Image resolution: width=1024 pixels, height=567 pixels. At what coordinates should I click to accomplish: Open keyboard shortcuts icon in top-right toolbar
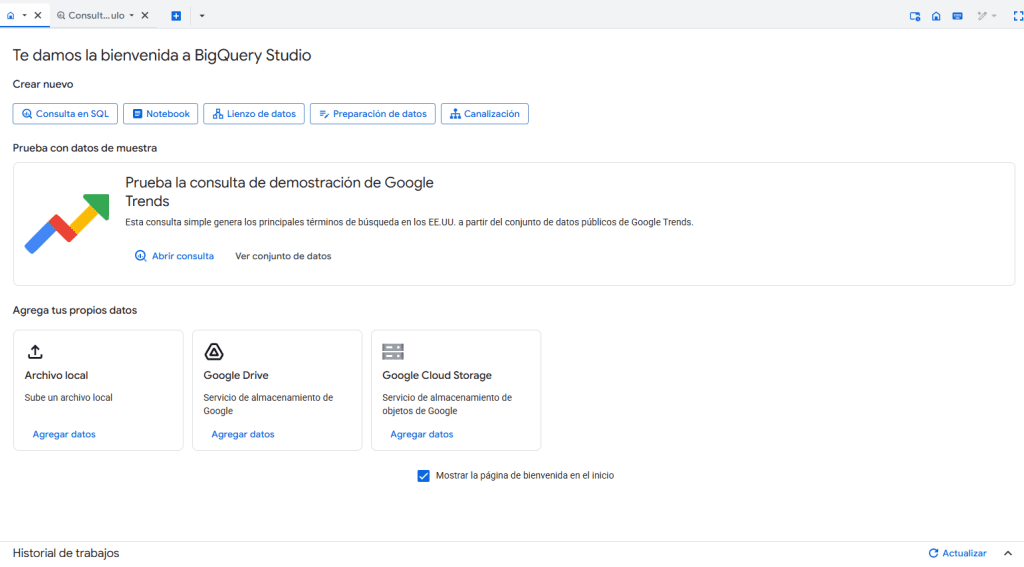coord(957,16)
